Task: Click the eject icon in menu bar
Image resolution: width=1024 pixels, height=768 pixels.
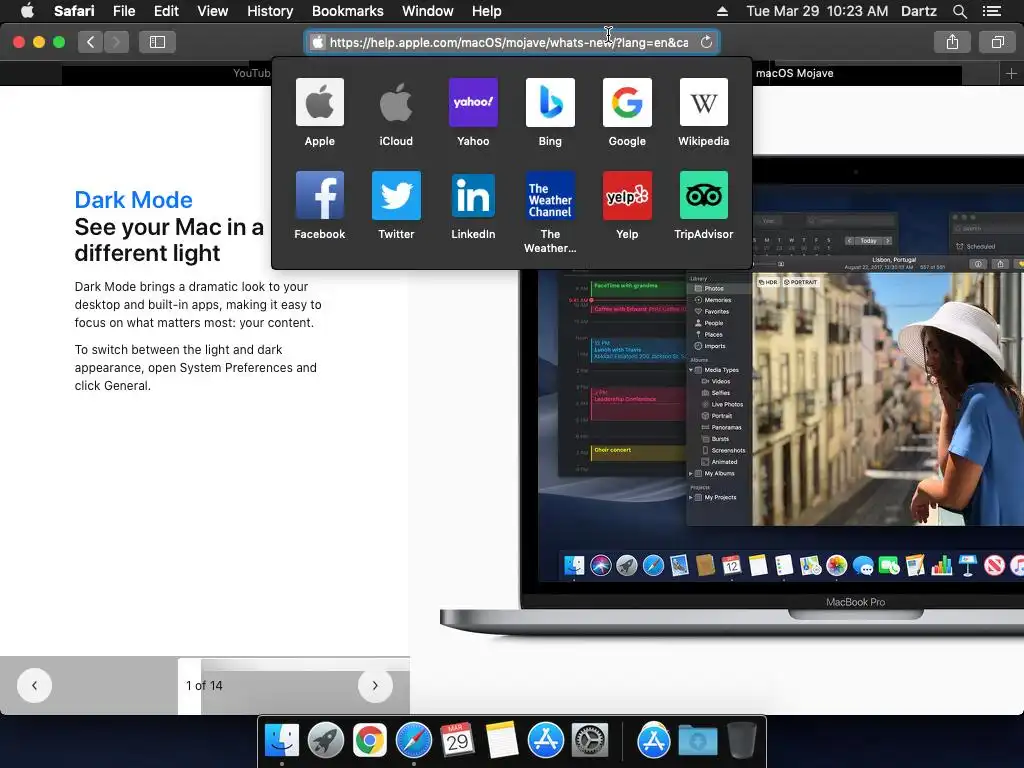Action: pyautogui.click(x=722, y=11)
